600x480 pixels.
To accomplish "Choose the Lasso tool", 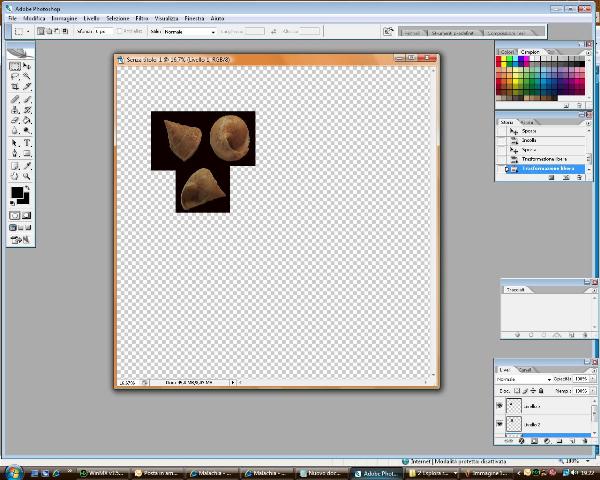I will click(x=15, y=77).
